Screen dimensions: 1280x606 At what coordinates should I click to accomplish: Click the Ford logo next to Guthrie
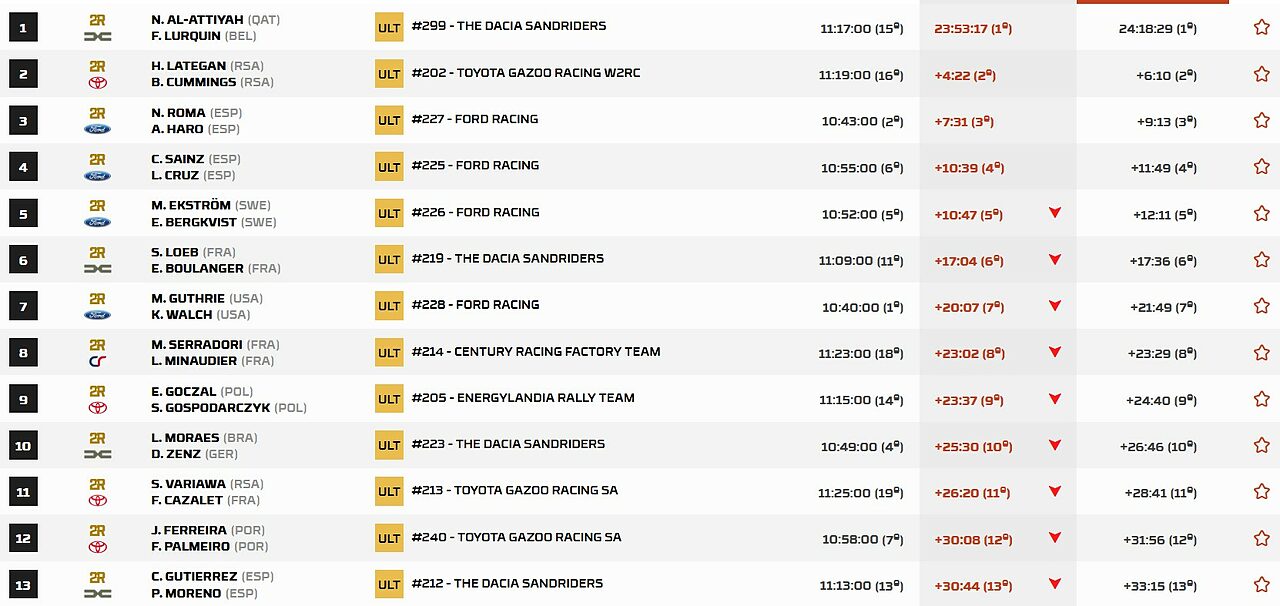pyautogui.click(x=97, y=313)
